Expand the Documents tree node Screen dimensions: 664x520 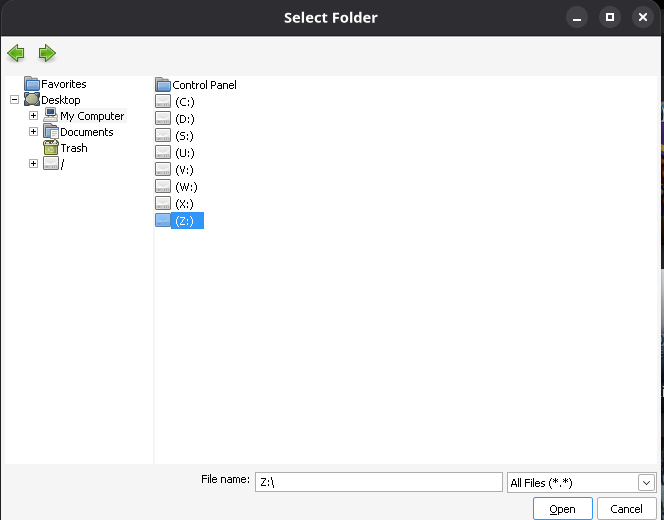33,132
